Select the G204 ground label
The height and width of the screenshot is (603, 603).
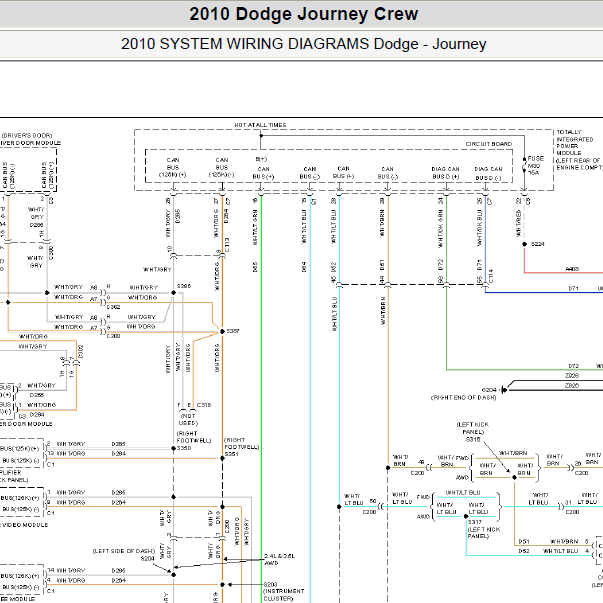pyautogui.click(x=489, y=390)
